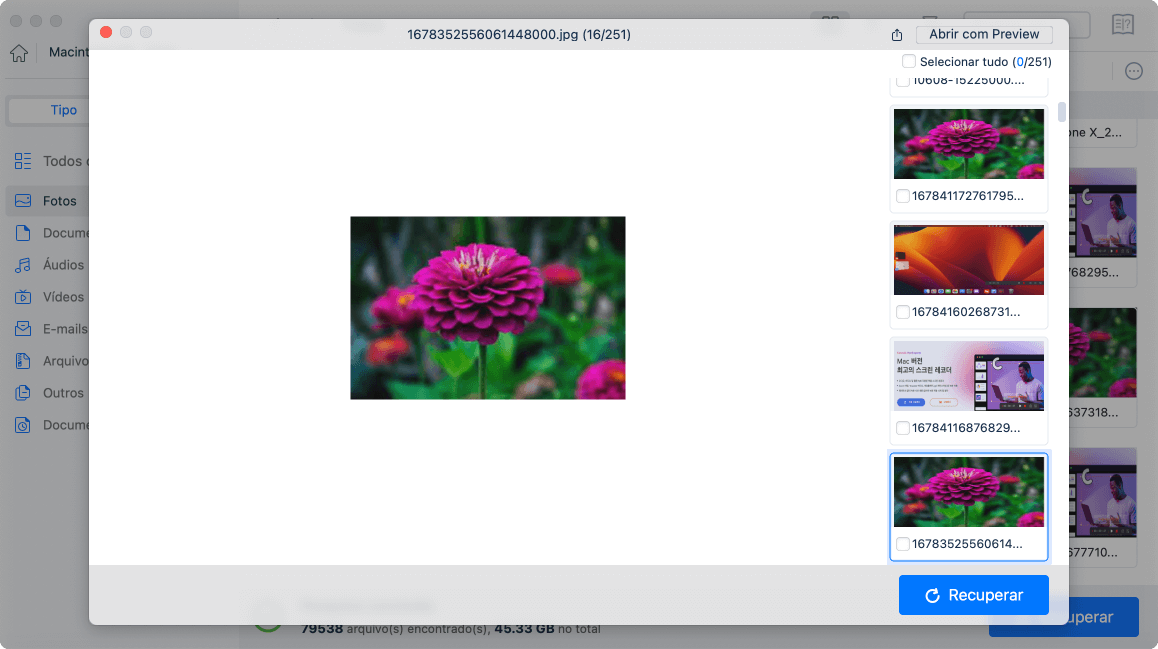The height and width of the screenshot is (649, 1158).
Task: Select the Outros category icon in the sidebar
Action: click(x=23, y=393)
